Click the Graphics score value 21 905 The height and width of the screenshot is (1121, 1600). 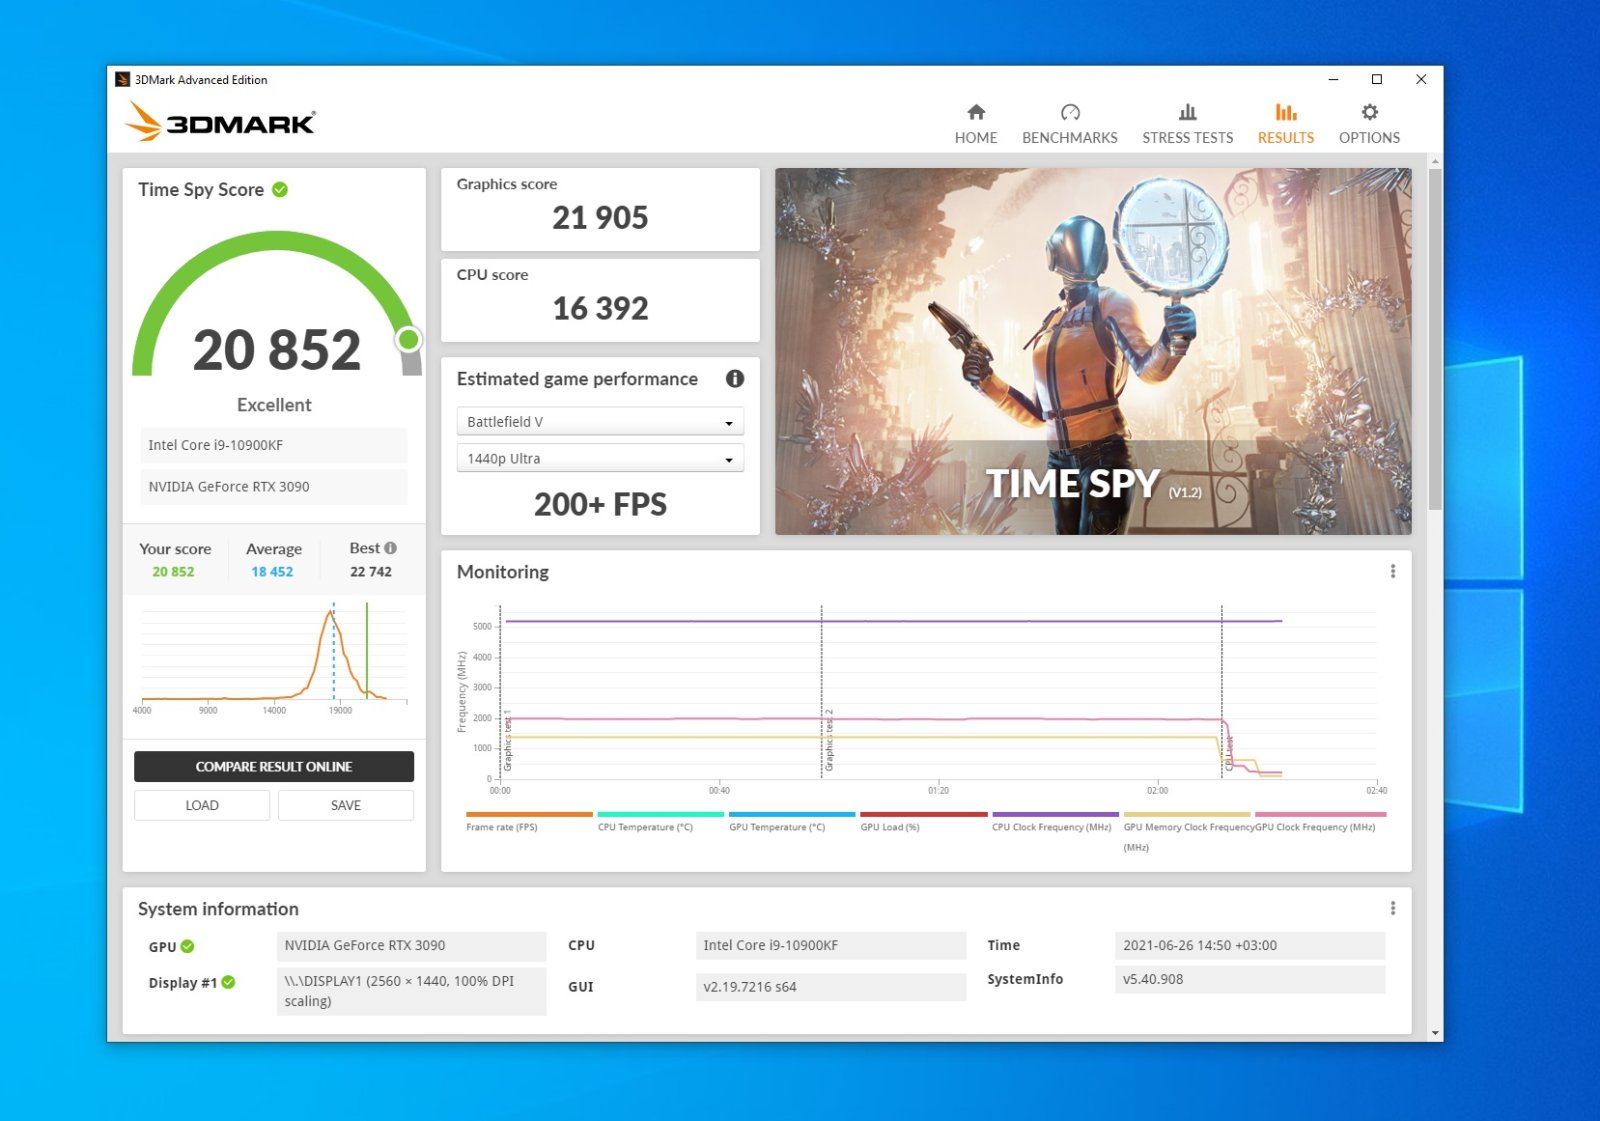click(600, 218)
